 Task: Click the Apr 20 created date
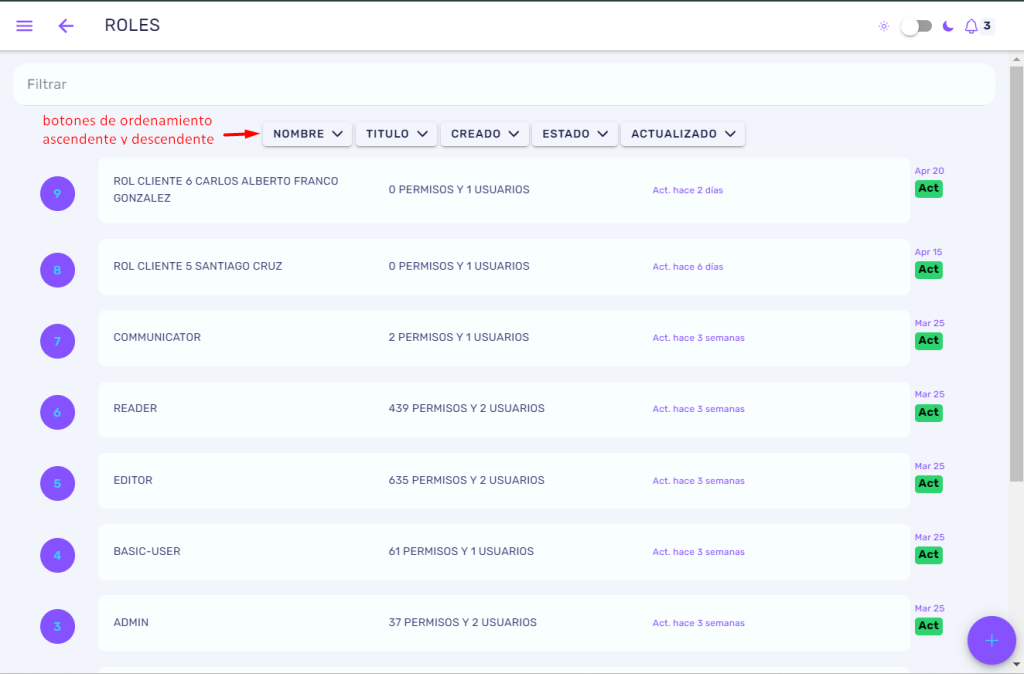929,171
